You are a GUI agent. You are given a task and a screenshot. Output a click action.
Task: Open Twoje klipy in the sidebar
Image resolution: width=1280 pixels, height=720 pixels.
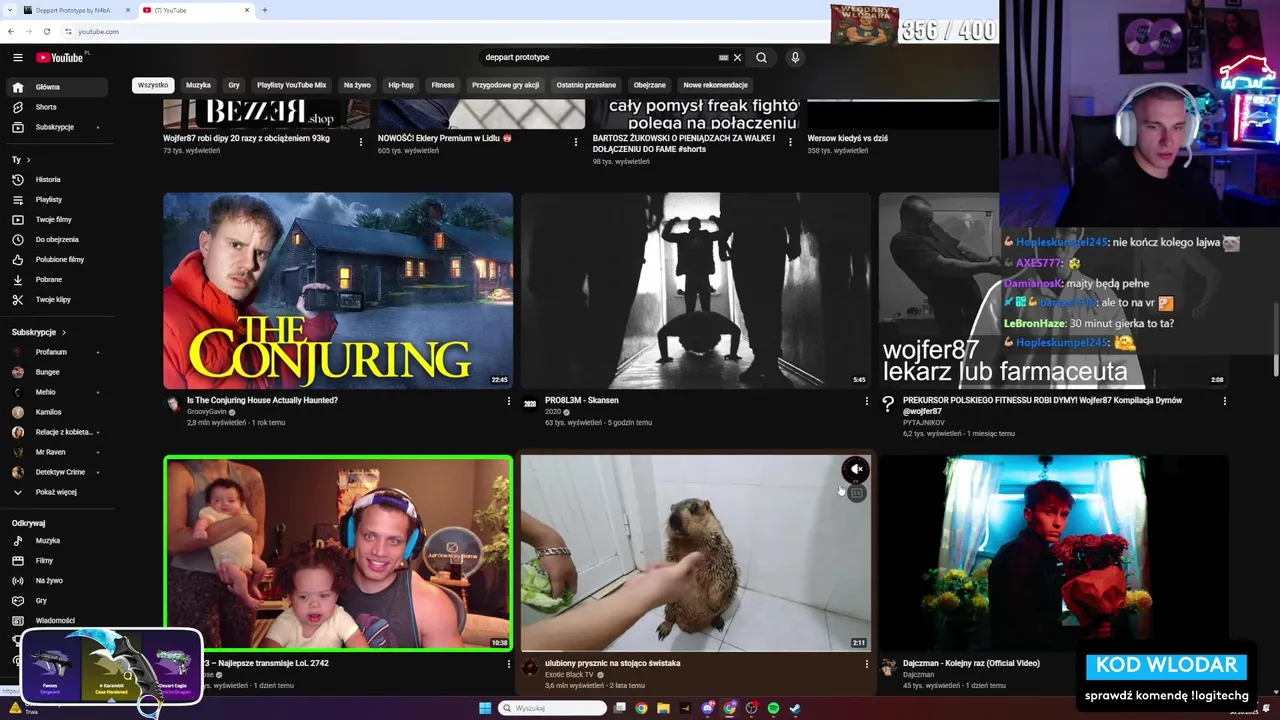[x=58, y=300]
